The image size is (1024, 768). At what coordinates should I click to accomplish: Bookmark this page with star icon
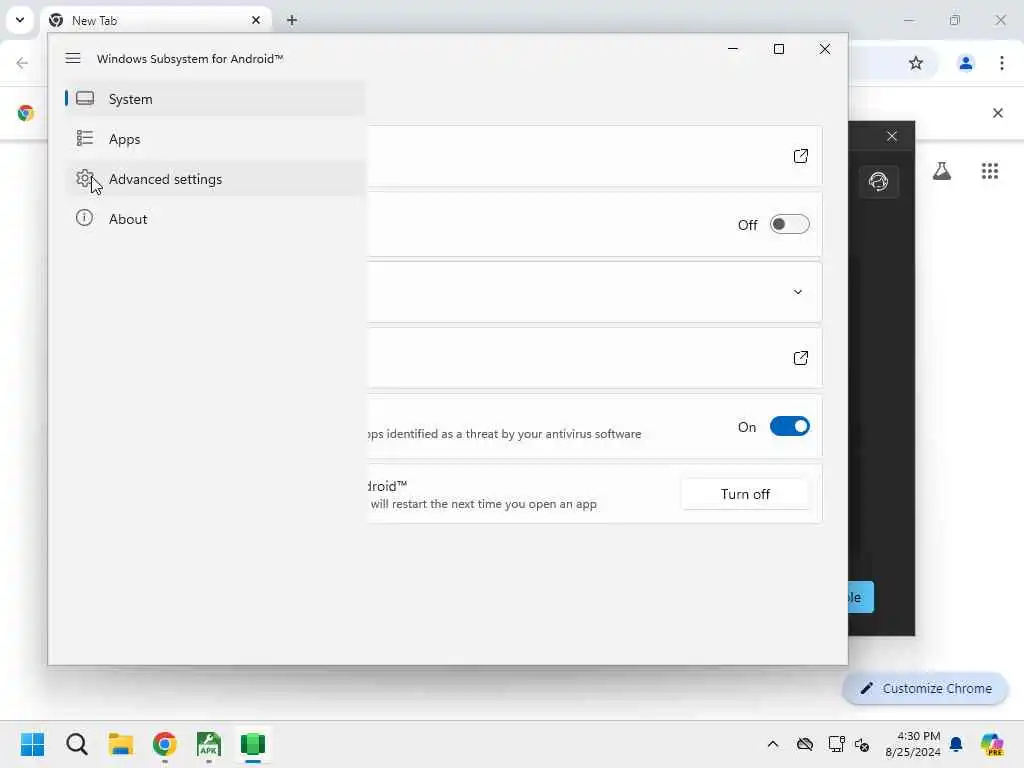click(916, 63)
